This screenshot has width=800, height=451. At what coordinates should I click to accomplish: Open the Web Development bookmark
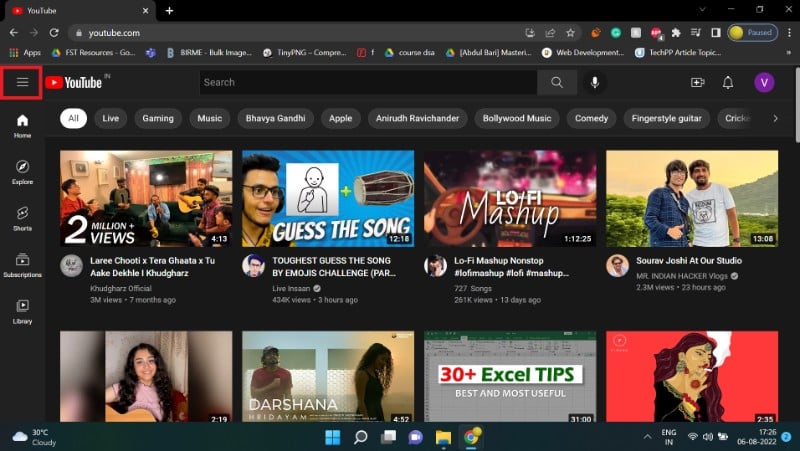pyautogui.click(x=583, y=53)
